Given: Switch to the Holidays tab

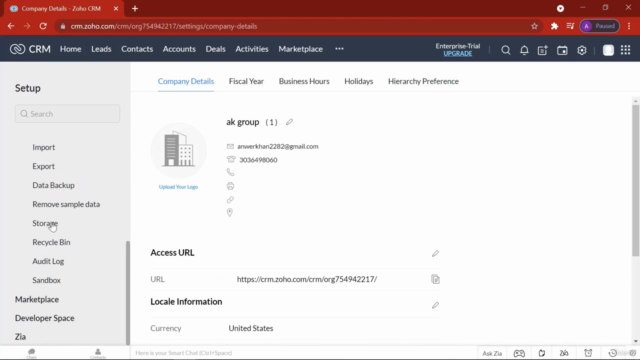Looking at the screenshot, I should [359, 81].
